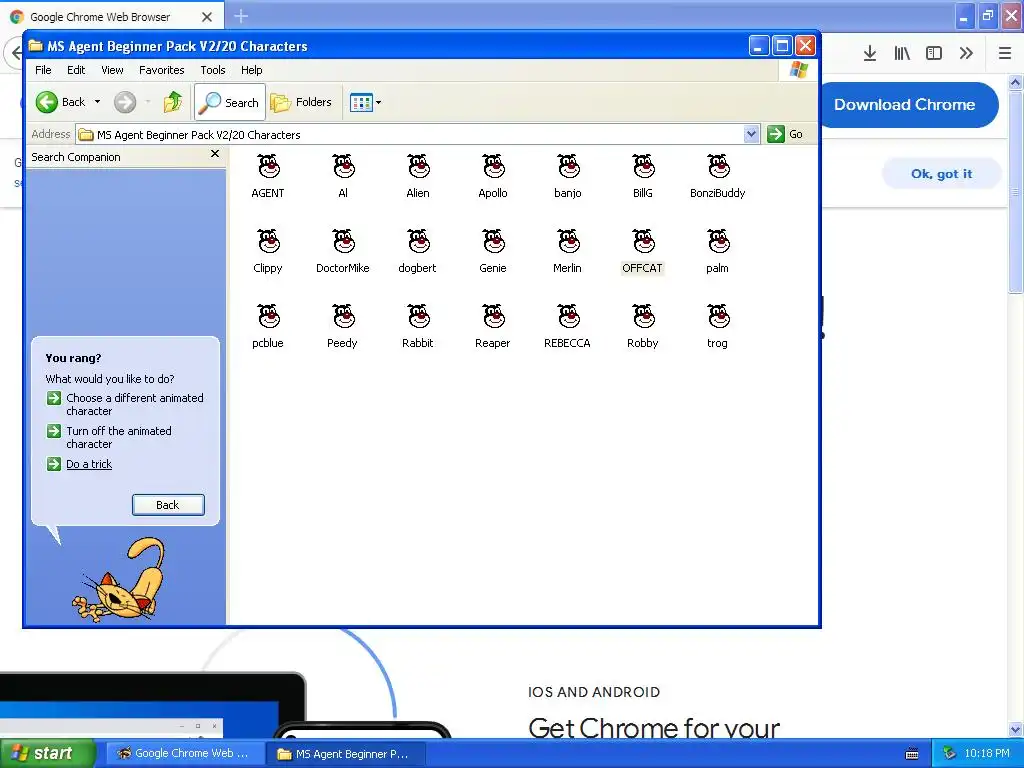Select the BonziBuddy character icon
1024x768 pixels.
click(x=718, y=167)
